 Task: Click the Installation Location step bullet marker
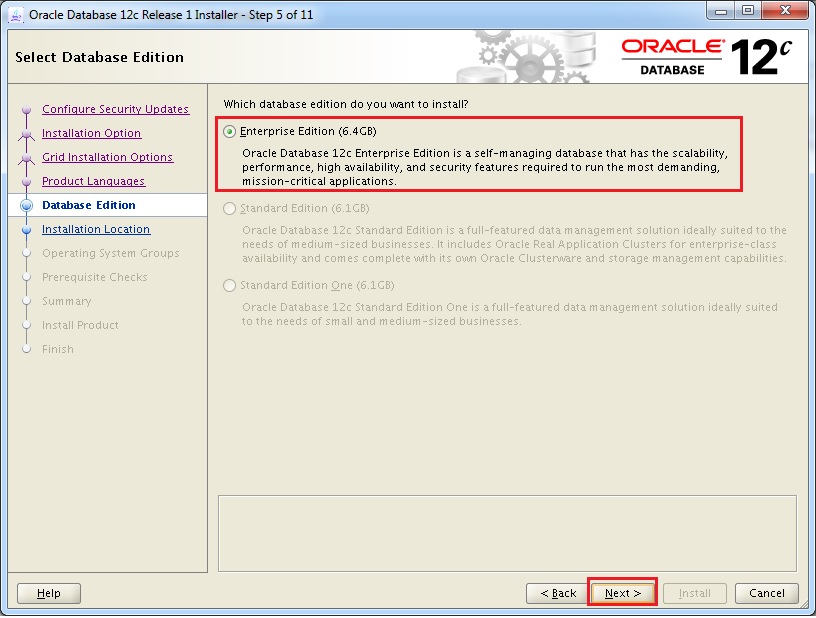(27, 229)
